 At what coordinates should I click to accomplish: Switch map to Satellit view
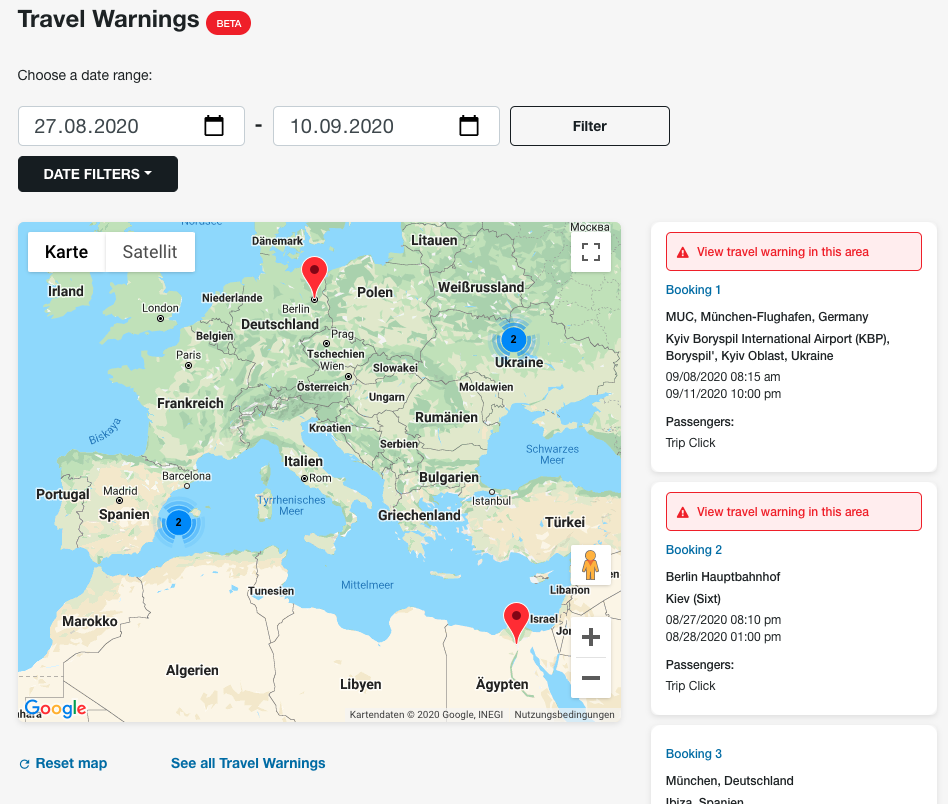tap(150, 252)
